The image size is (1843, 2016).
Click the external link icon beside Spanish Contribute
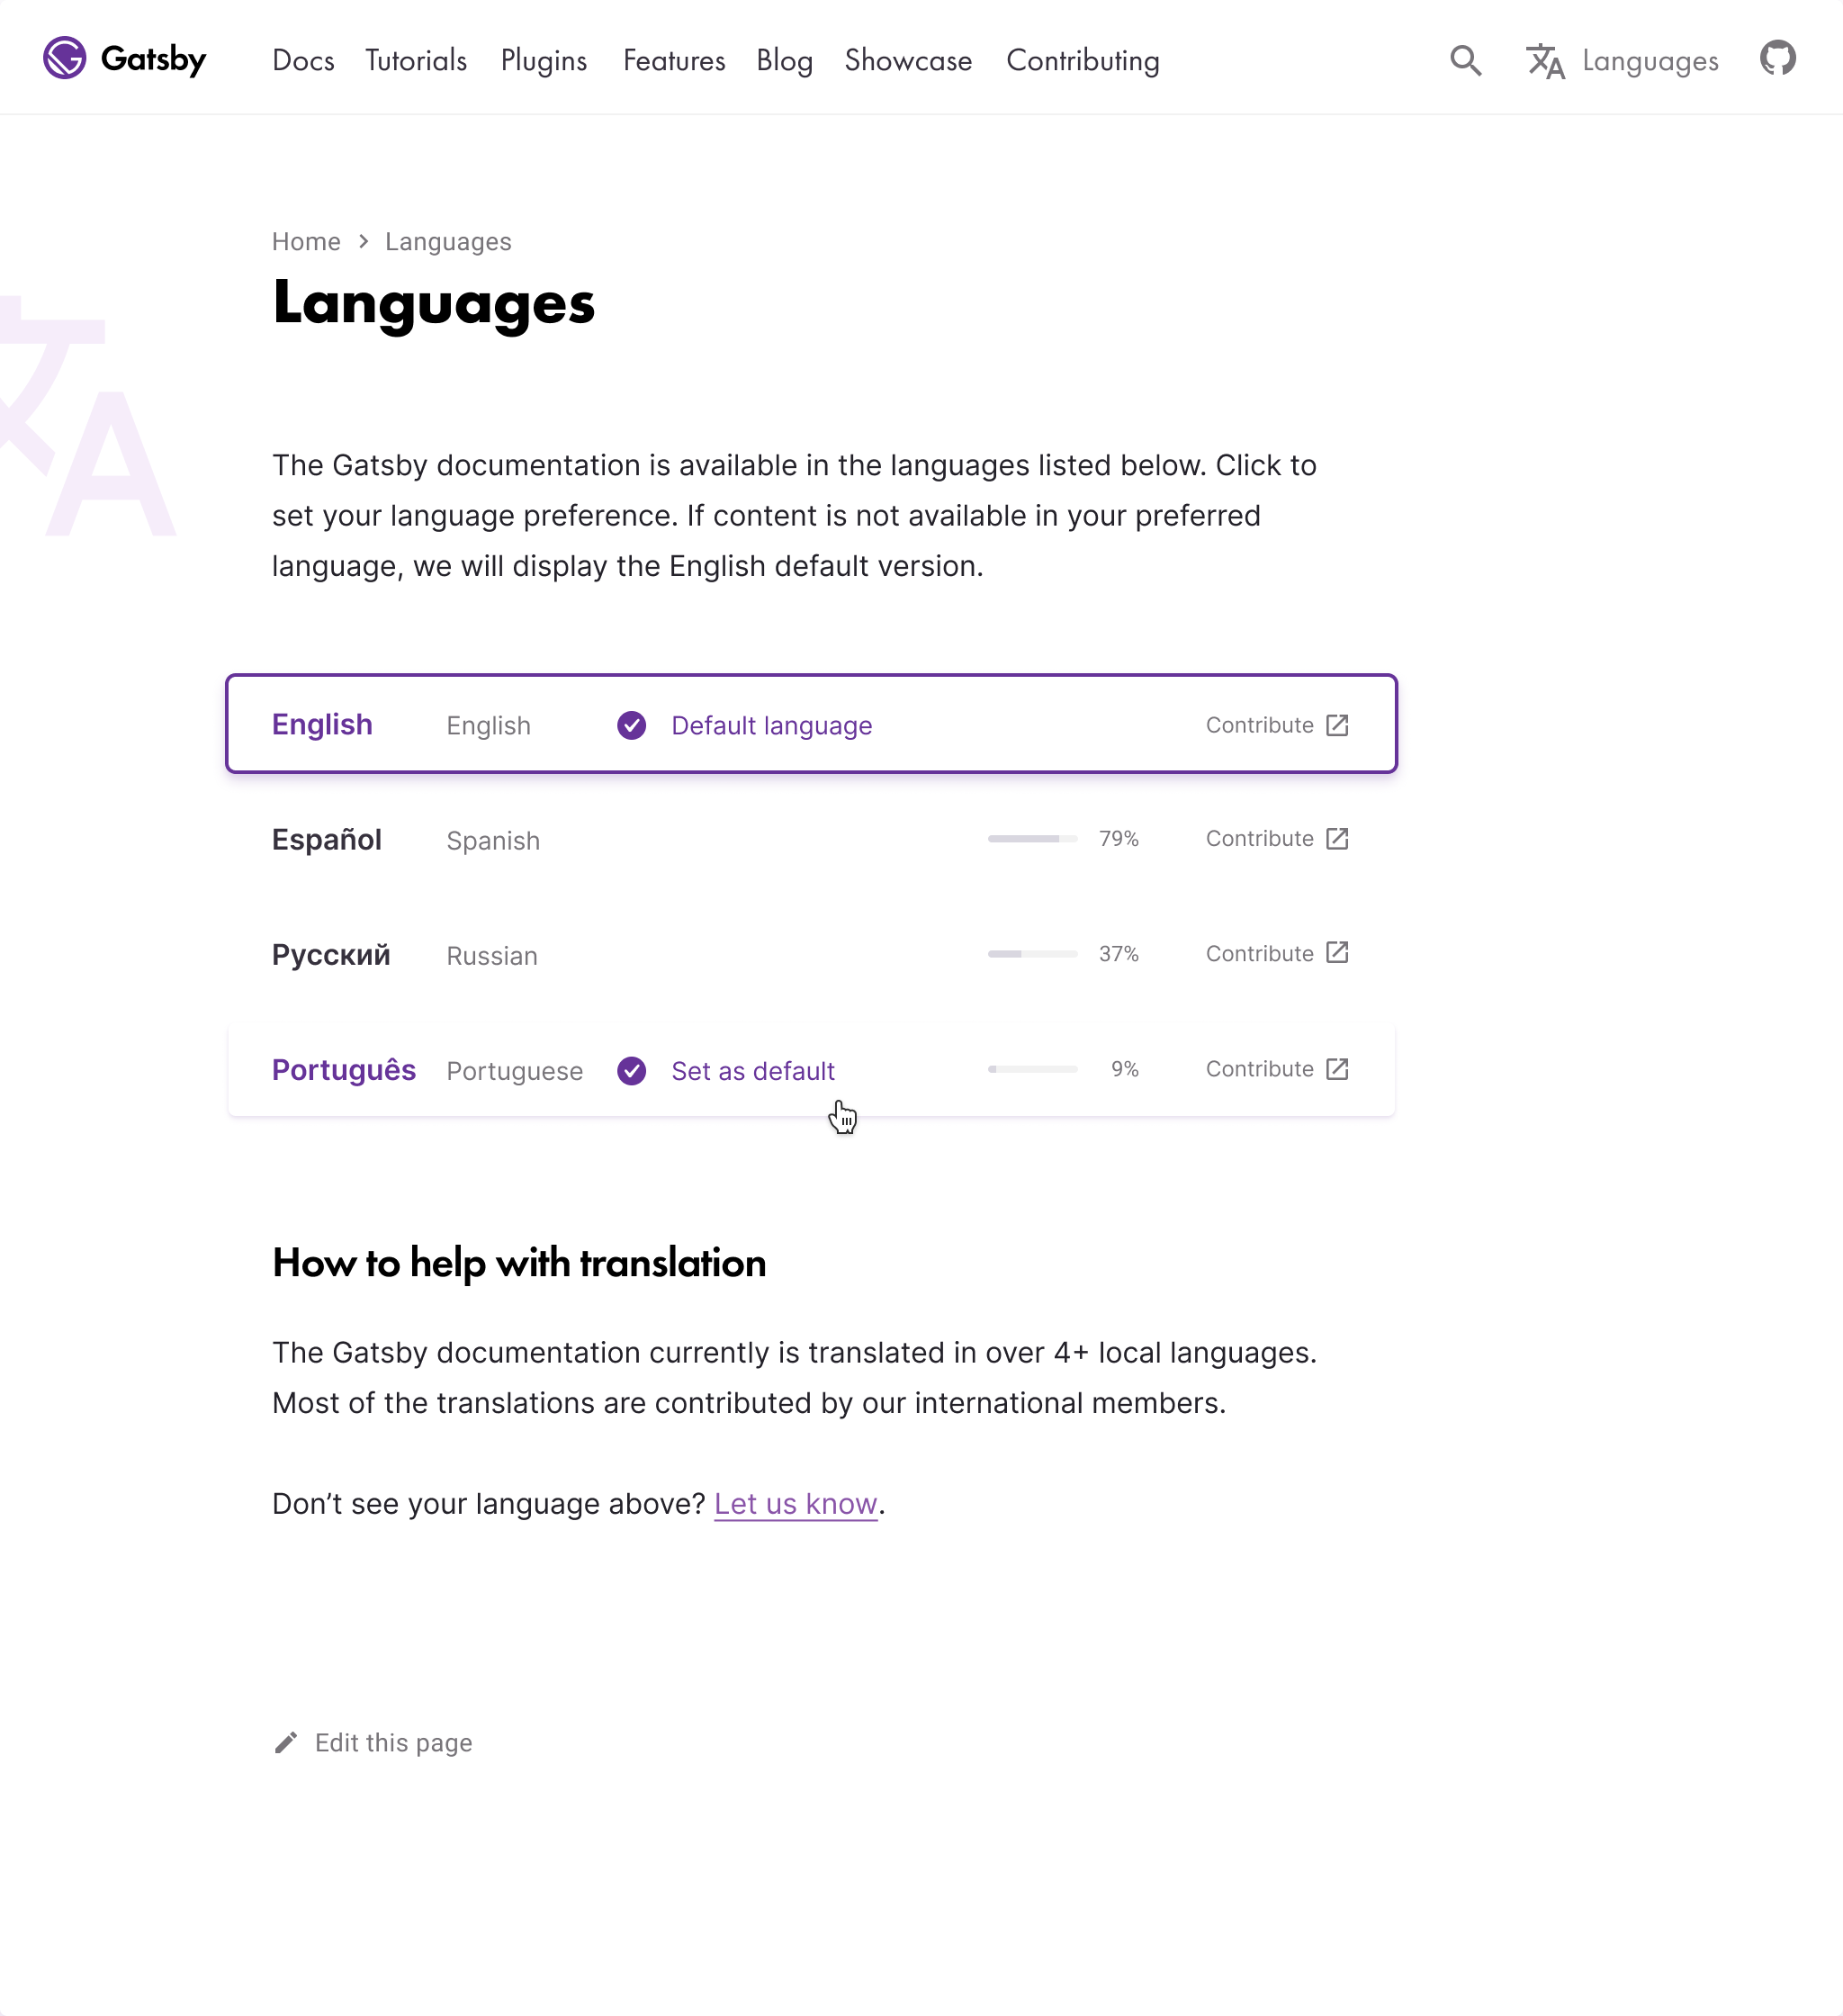click(1337, 839)
